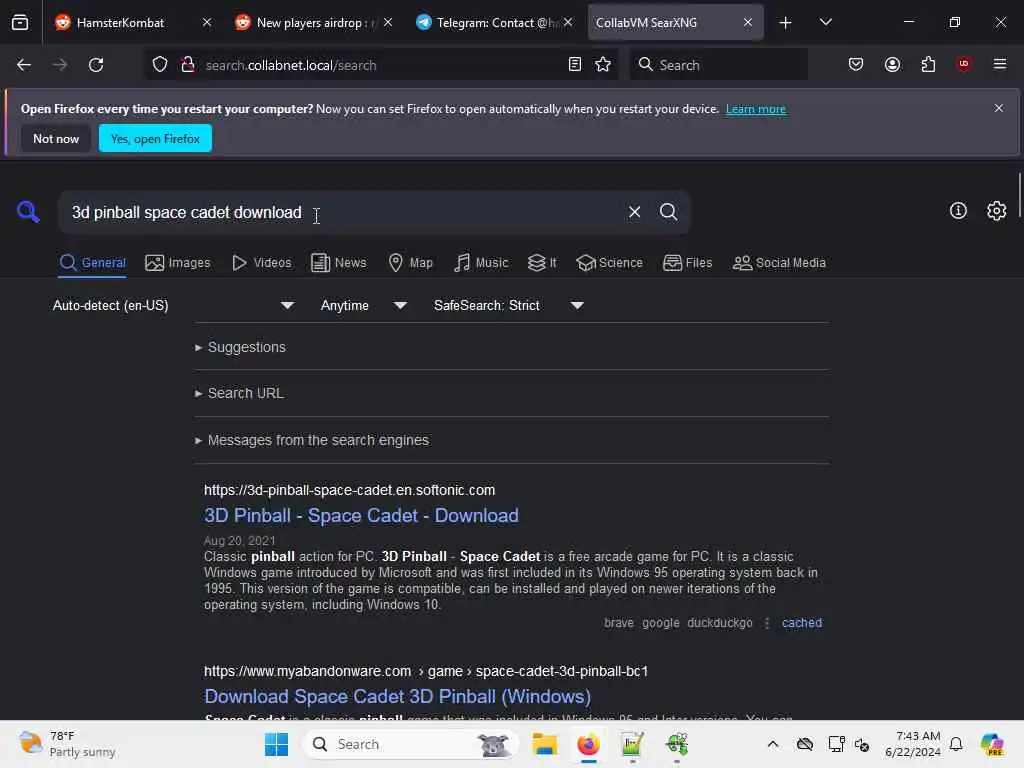The height and width of the screenshot is (768, 1024).
Task: Click the SearXNG magnifier logo
Action: 28,212
